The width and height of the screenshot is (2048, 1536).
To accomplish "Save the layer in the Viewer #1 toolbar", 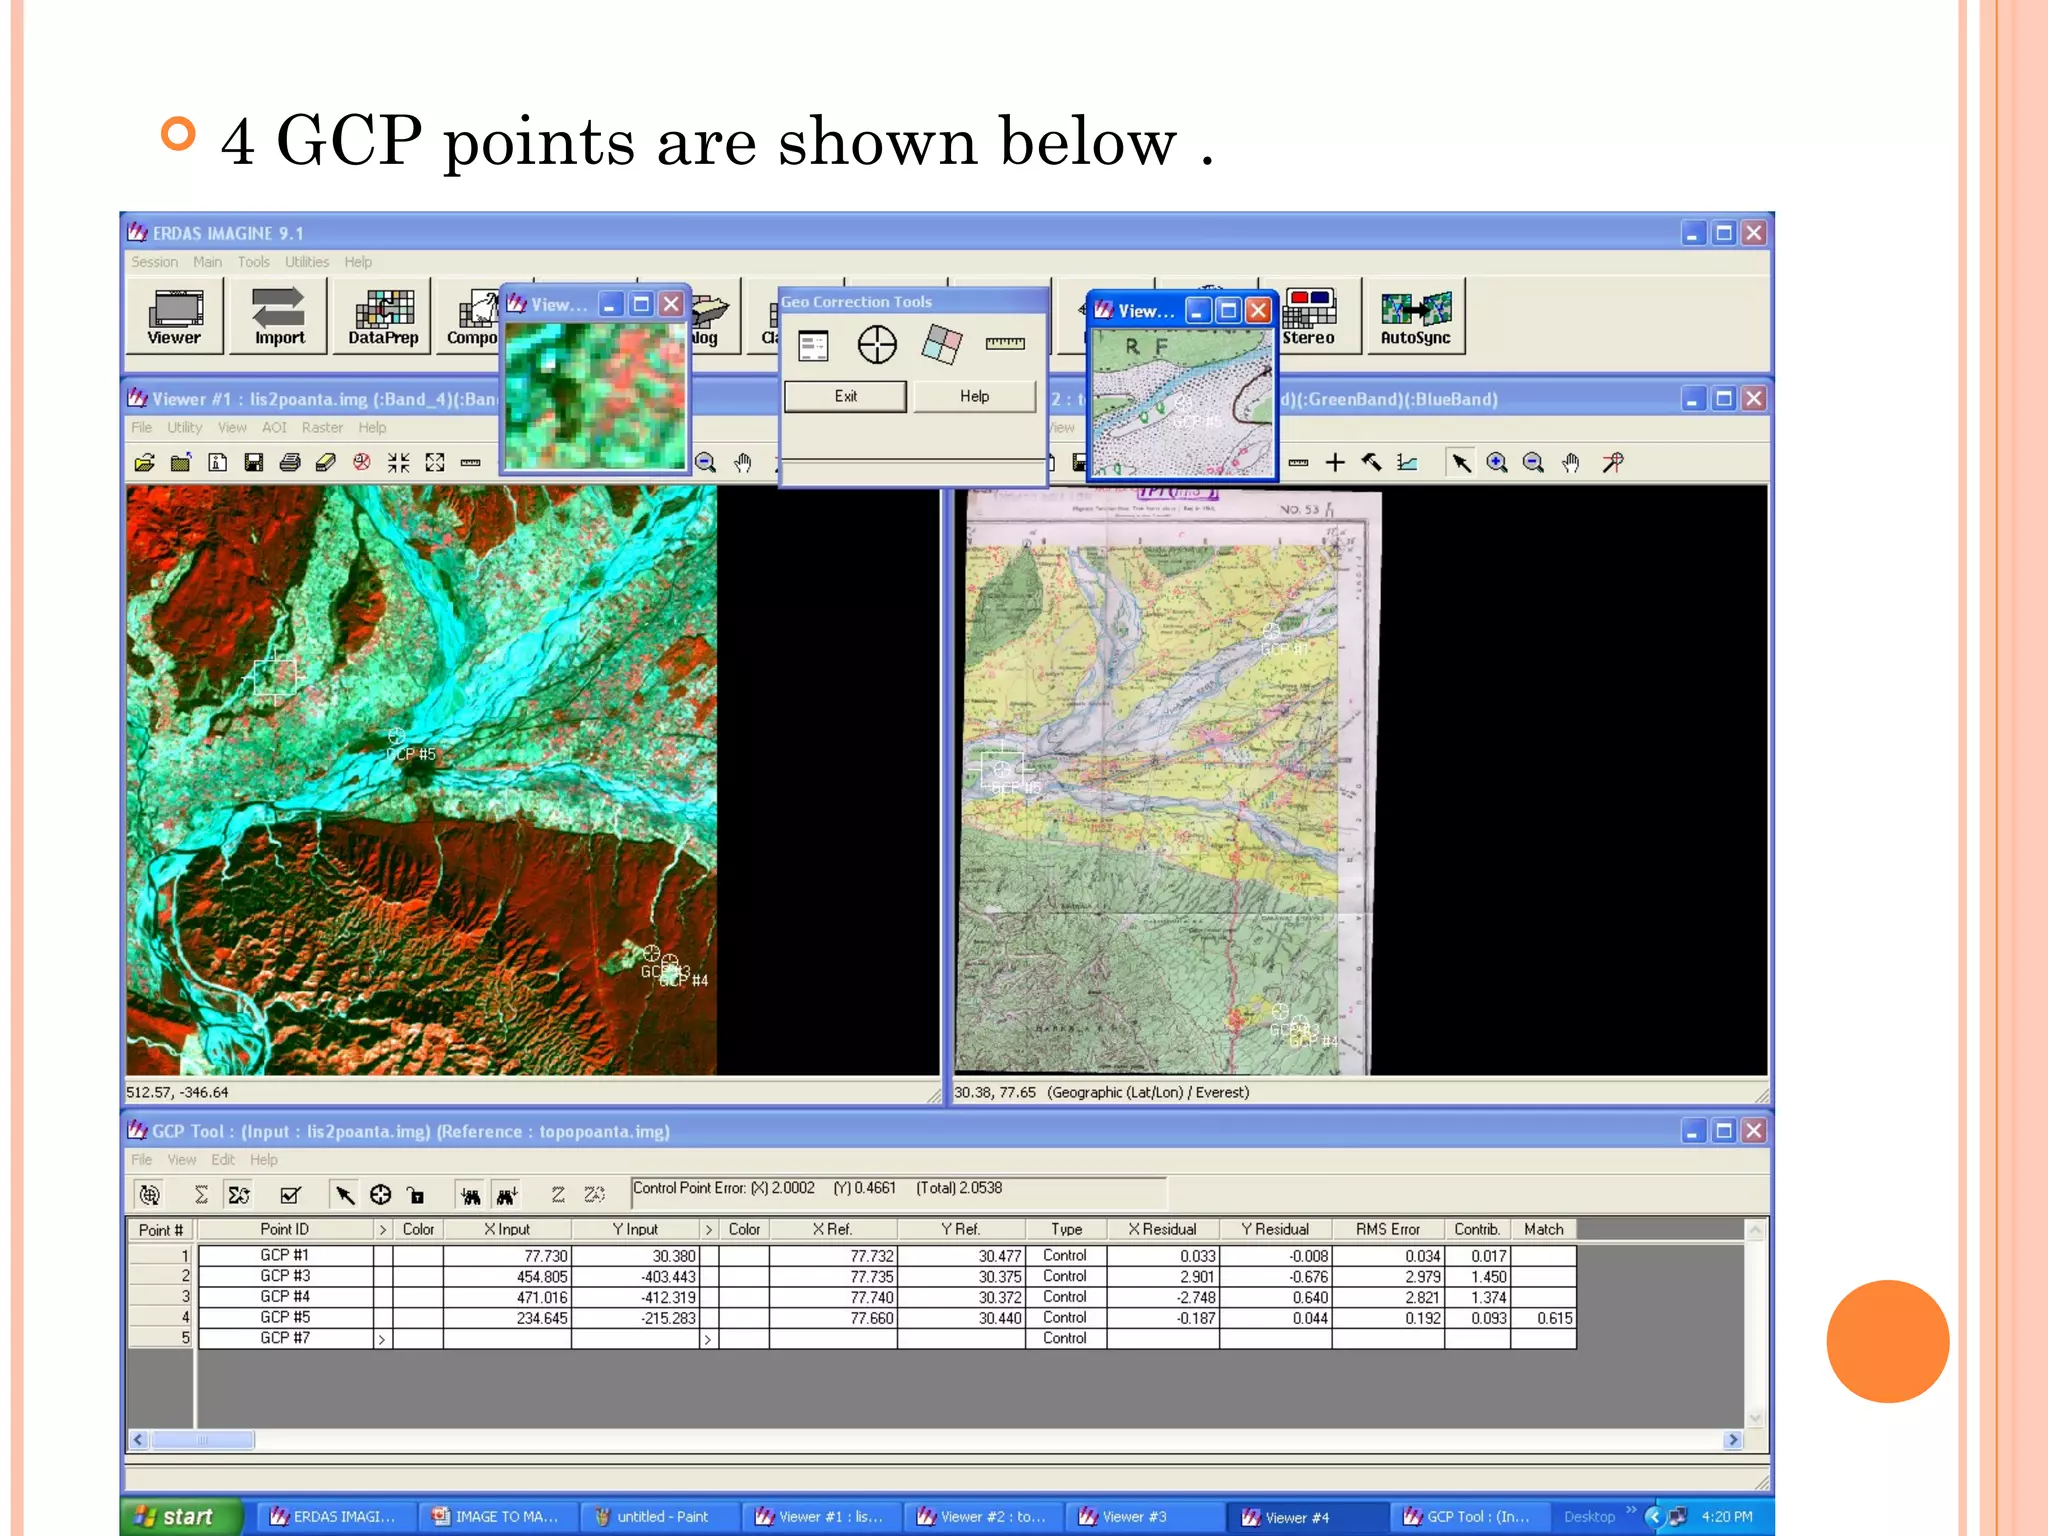I will click(x=254, y=462).
